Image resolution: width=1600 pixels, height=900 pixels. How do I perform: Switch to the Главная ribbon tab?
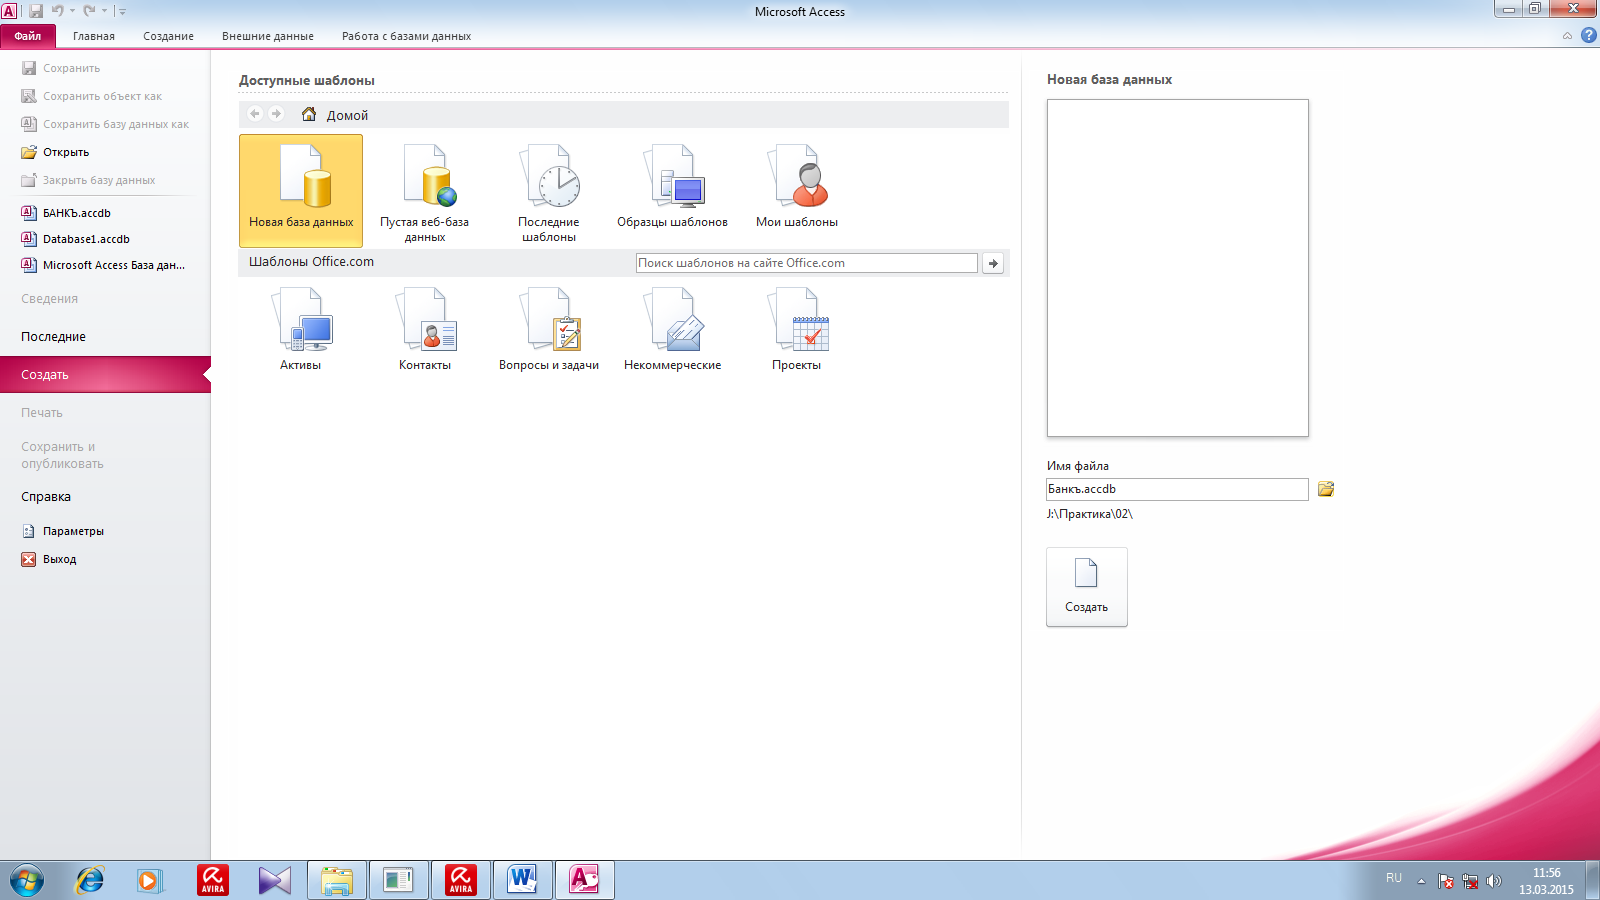pos(94,36)
